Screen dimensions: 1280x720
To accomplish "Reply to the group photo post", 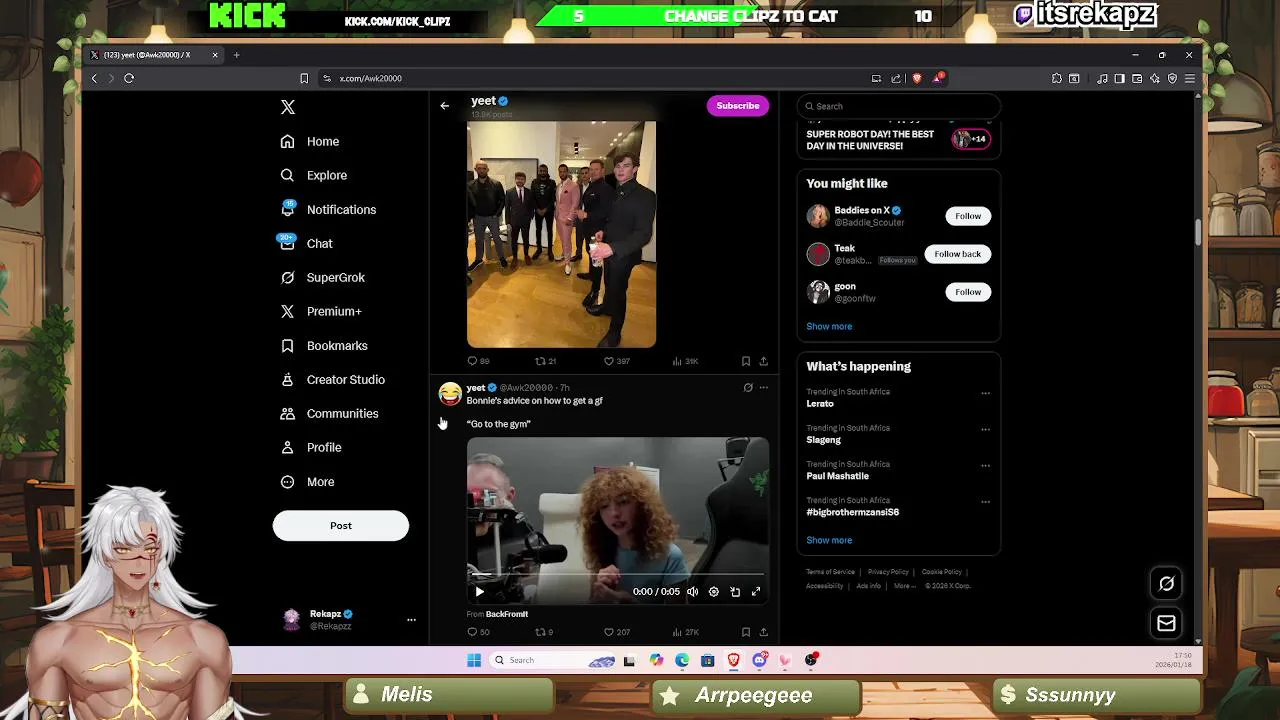I will (x=478, y=361).
